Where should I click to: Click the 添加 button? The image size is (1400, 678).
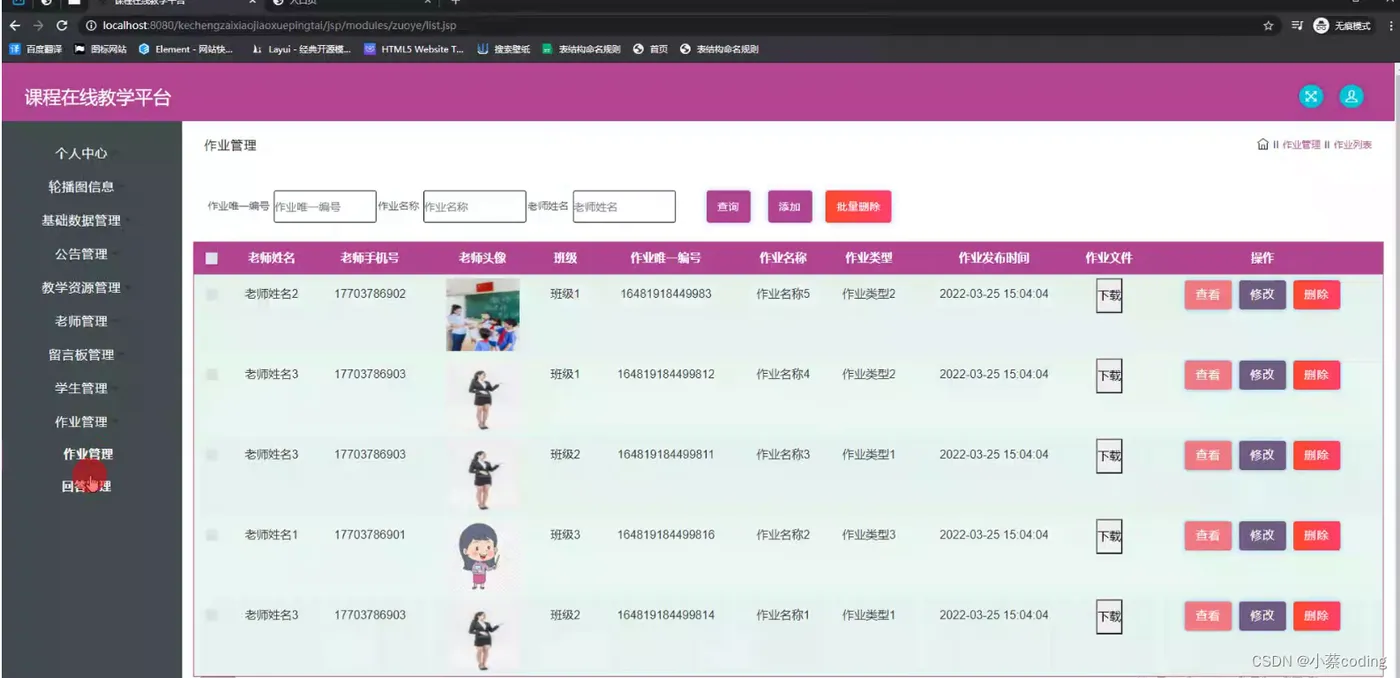click(x=790, y=207)
